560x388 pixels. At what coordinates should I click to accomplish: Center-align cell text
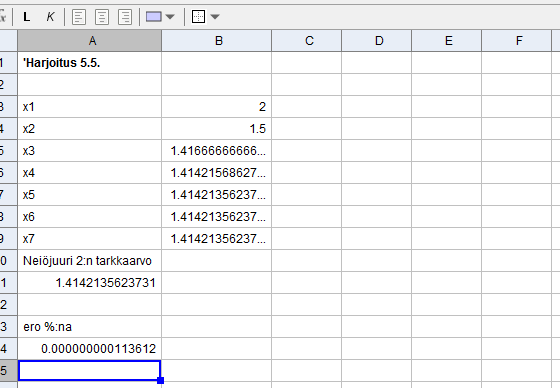pos(102,17)
